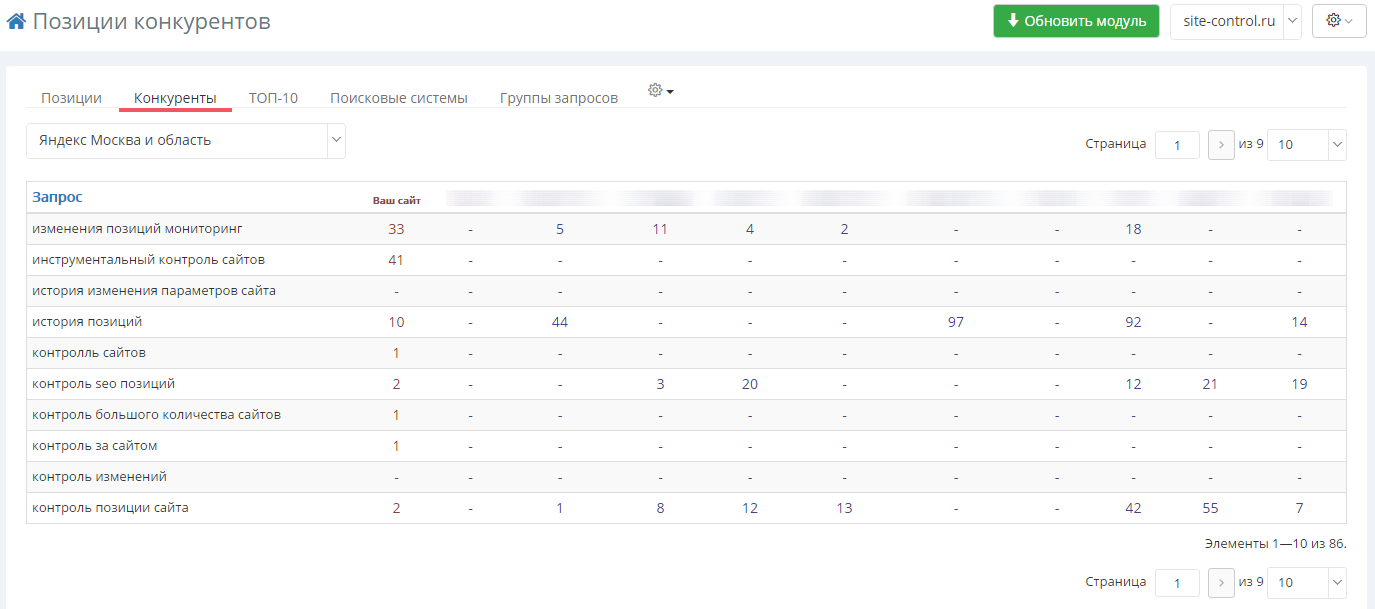Expand the Яндекс Москва и область dropdown
The image size is (1375, 609).
pyautogui.click(x=186, y=141)
